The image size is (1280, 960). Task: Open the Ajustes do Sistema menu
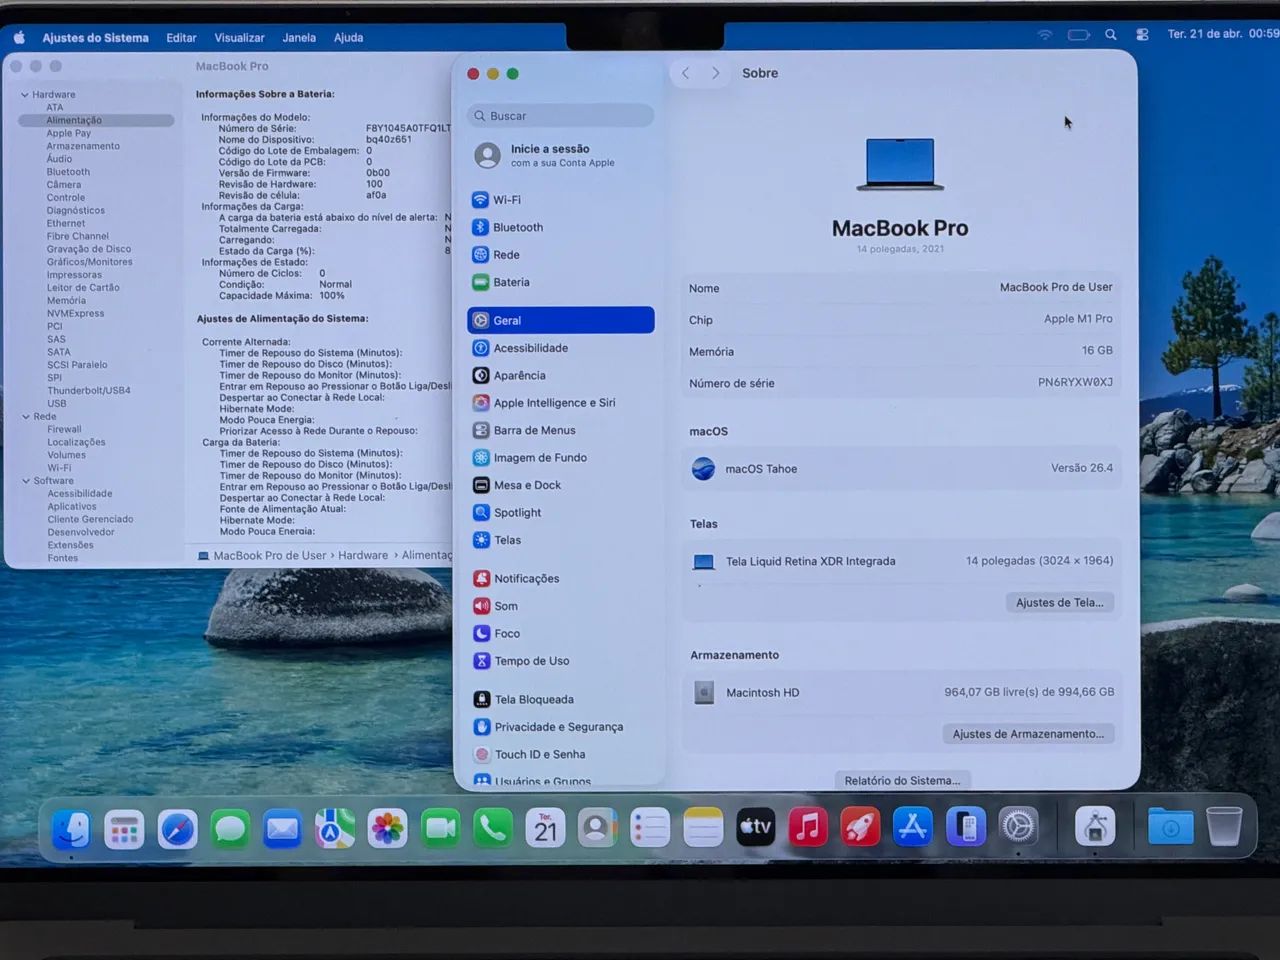(x=95, y=38)
